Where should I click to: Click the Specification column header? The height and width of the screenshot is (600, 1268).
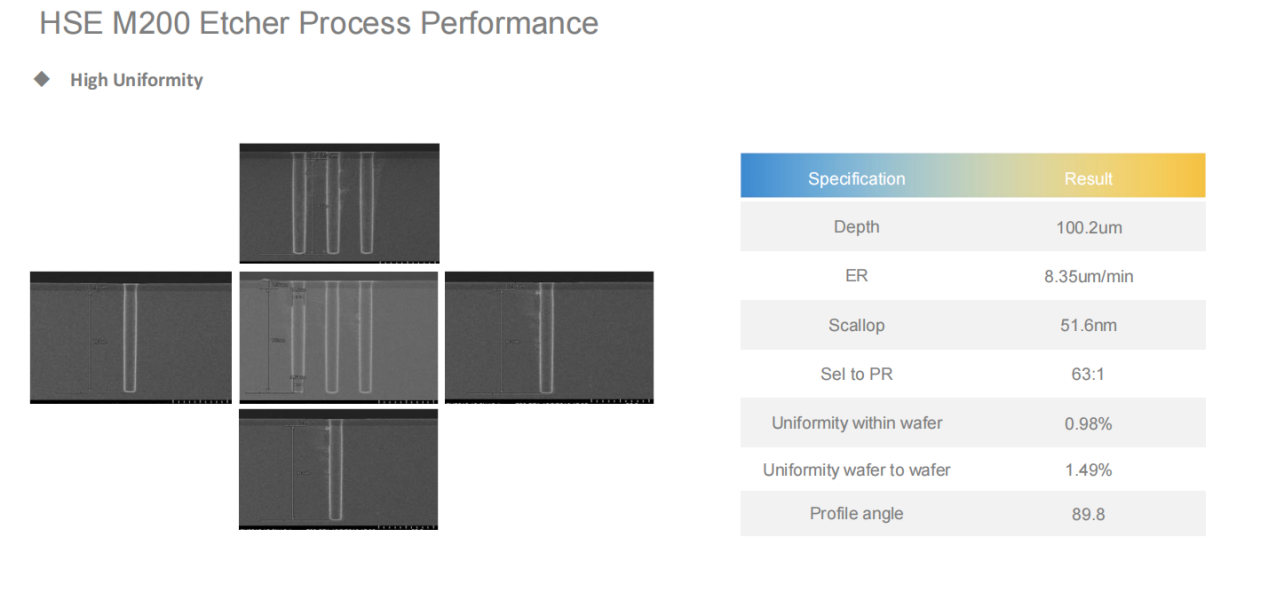(856, 179)
